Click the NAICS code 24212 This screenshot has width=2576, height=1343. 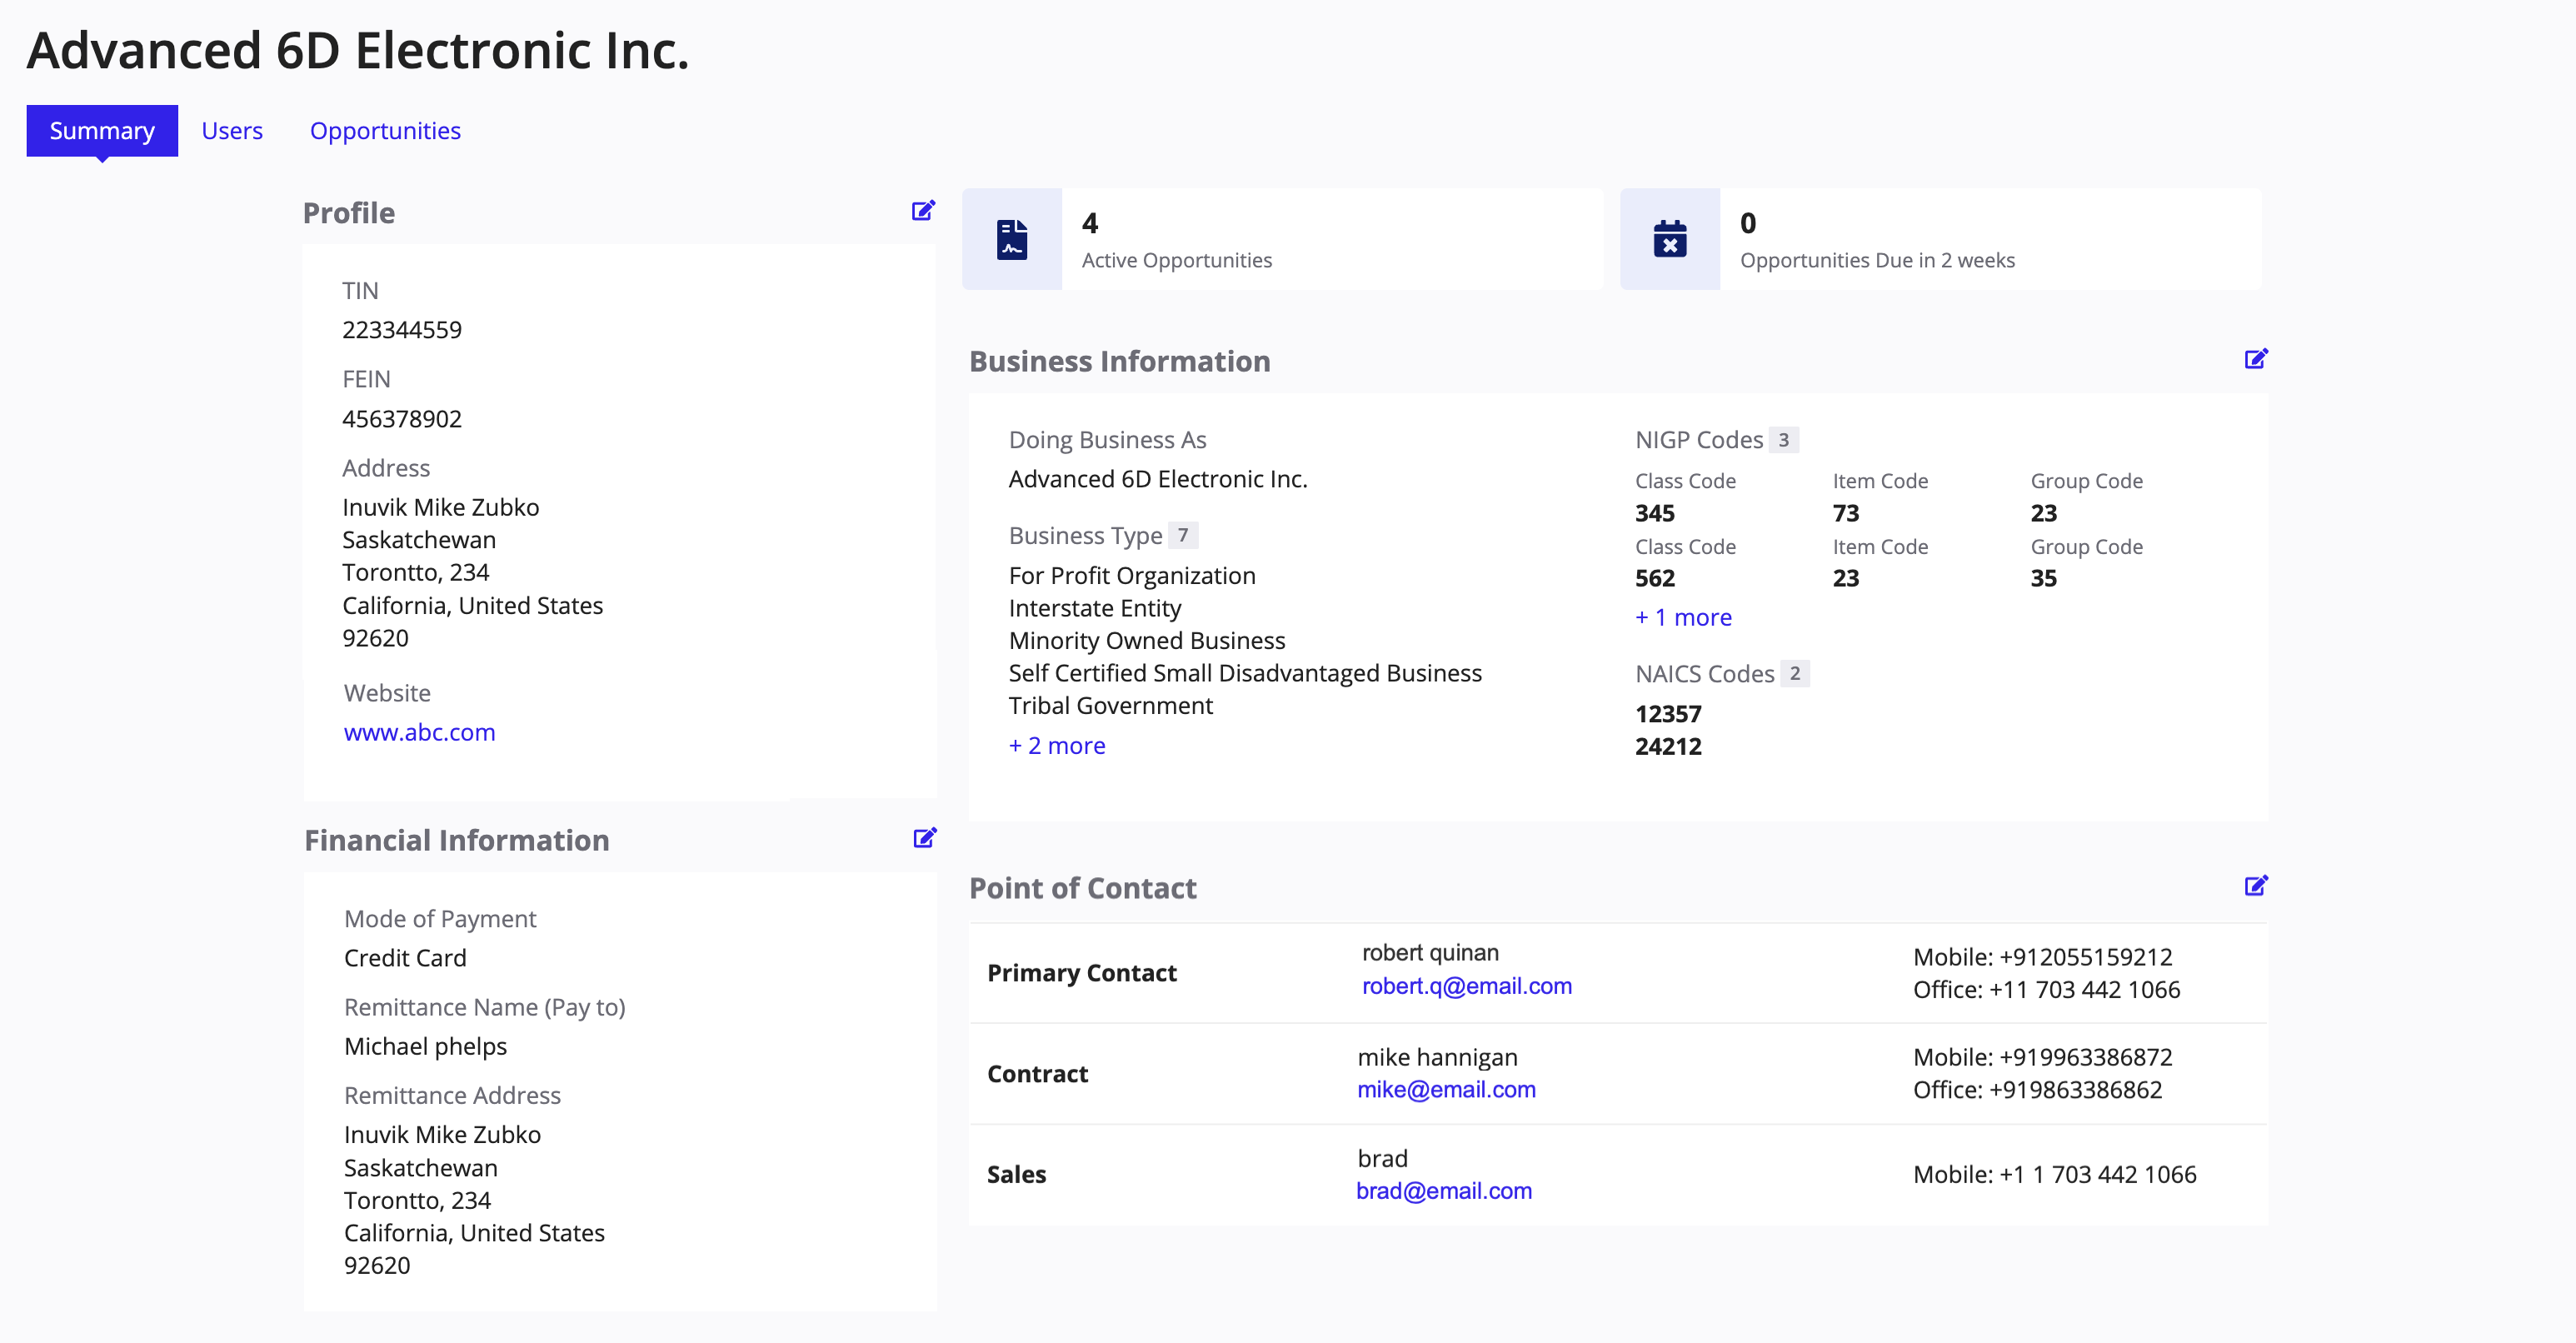click(1668, 746)
